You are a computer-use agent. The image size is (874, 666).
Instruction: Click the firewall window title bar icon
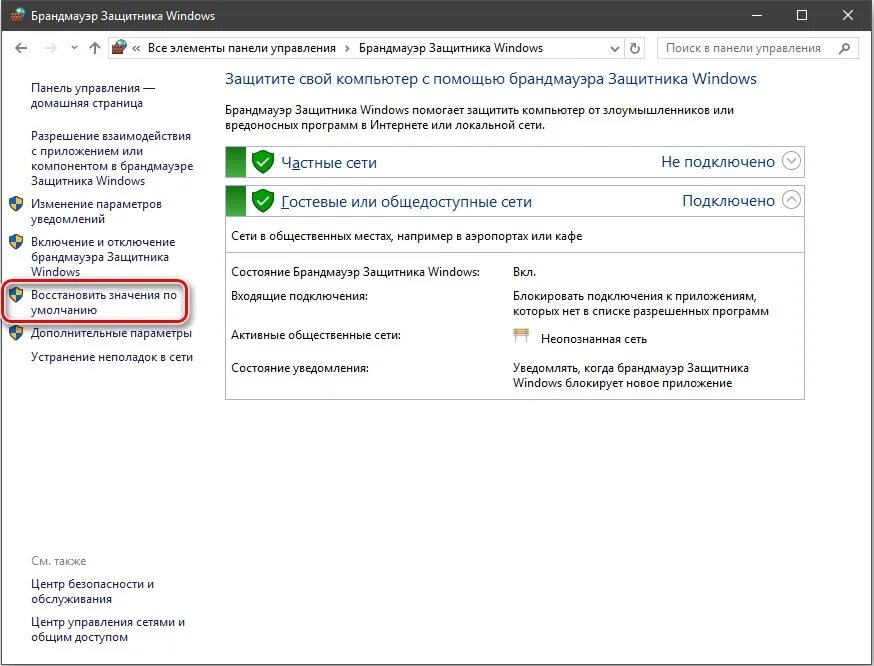(17, 15)
